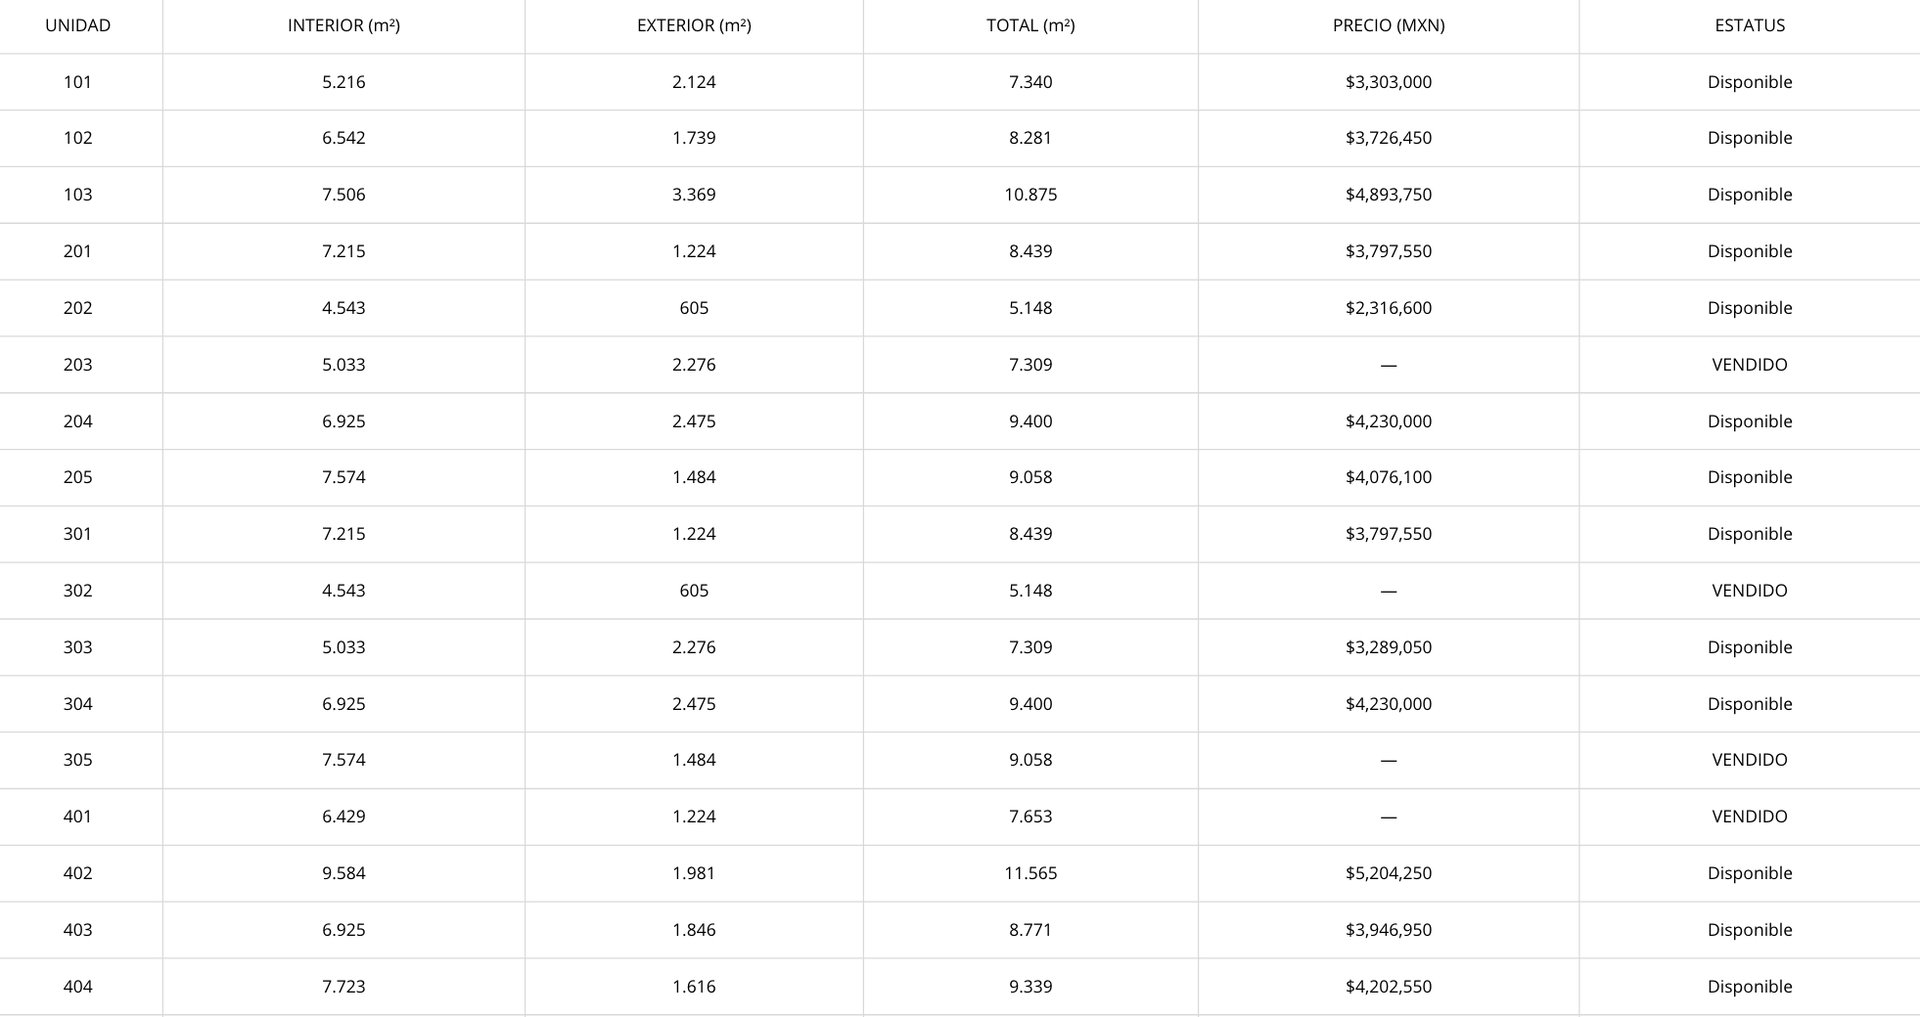Select unit 101 cell

(x=78, y=82)
